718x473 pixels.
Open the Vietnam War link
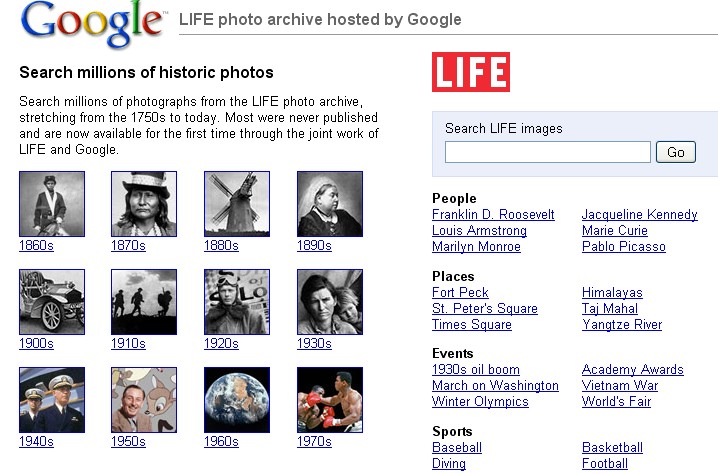(x=620, y=386)
